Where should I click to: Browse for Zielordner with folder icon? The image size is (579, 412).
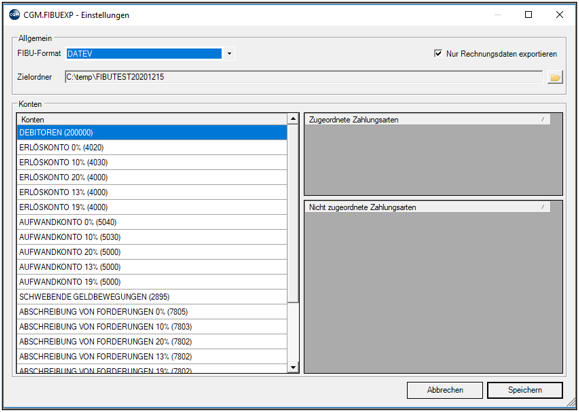point(555,77)
